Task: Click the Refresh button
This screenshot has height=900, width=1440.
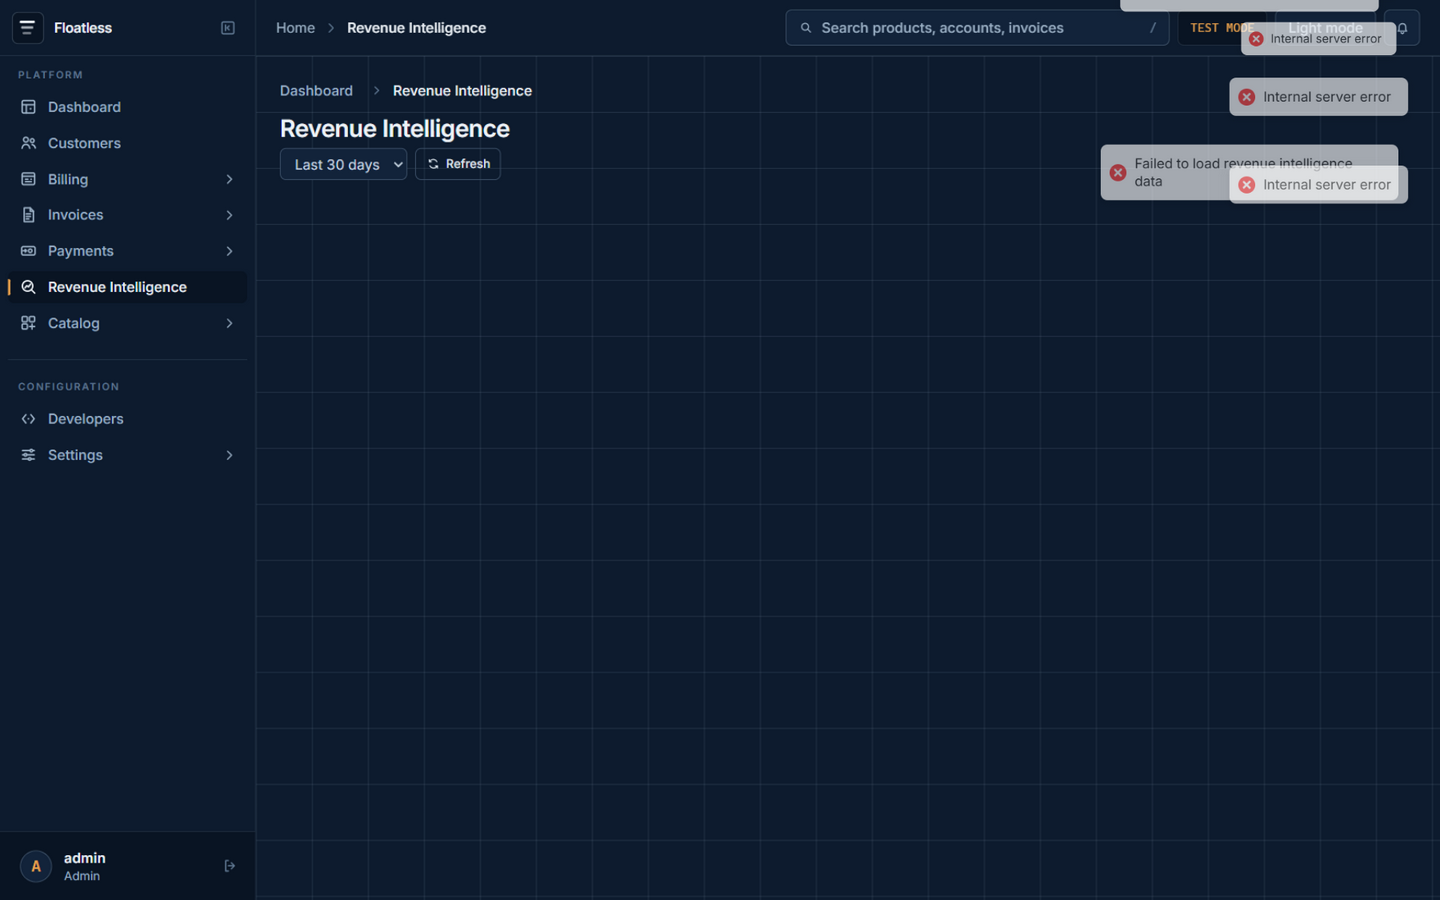Action: [458, 164]
